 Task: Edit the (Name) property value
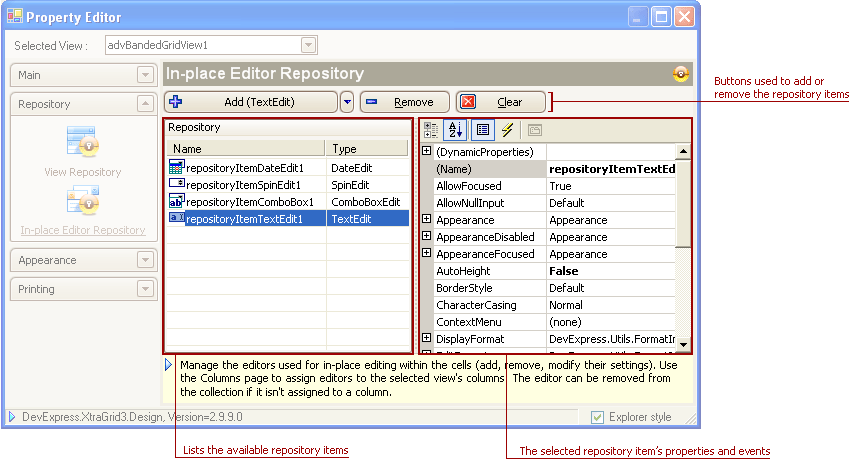point(611,169)
